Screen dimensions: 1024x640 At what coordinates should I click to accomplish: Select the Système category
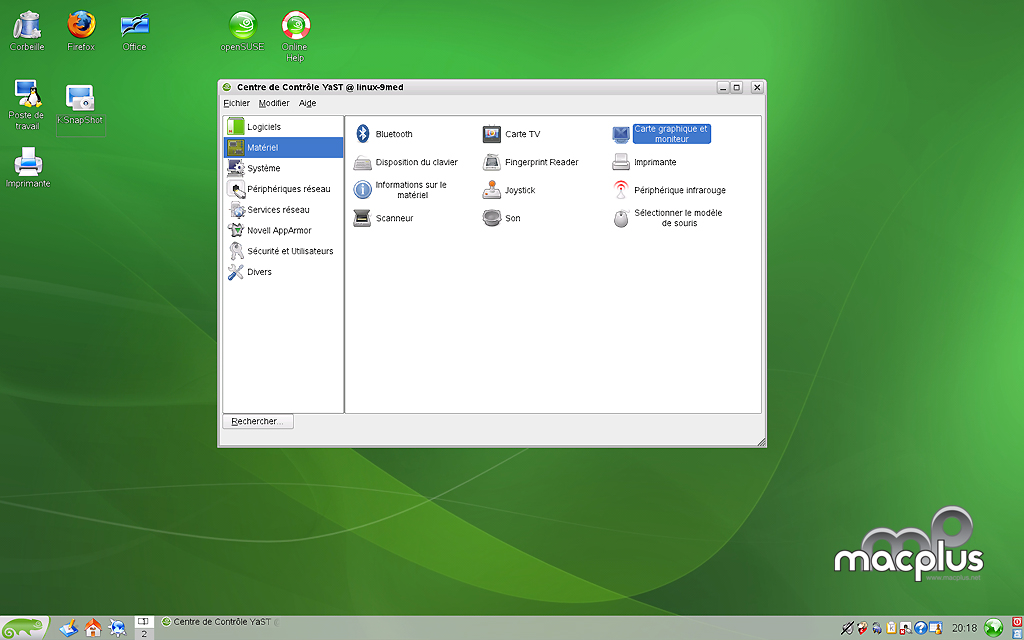coord(283,168)
